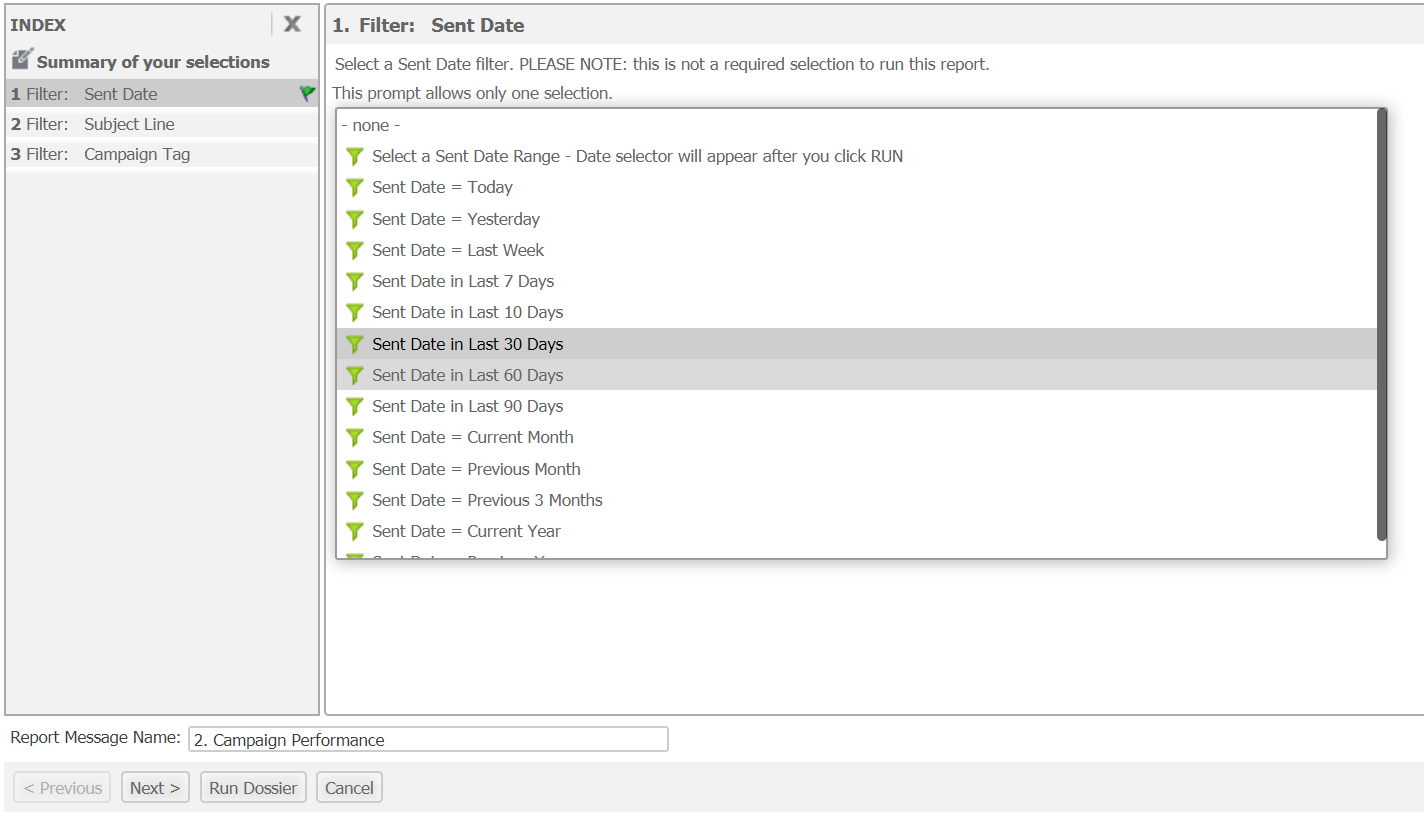Screen dimensions: 1424x827
Task: Open Summary of your selections
Action: [153, 62]
